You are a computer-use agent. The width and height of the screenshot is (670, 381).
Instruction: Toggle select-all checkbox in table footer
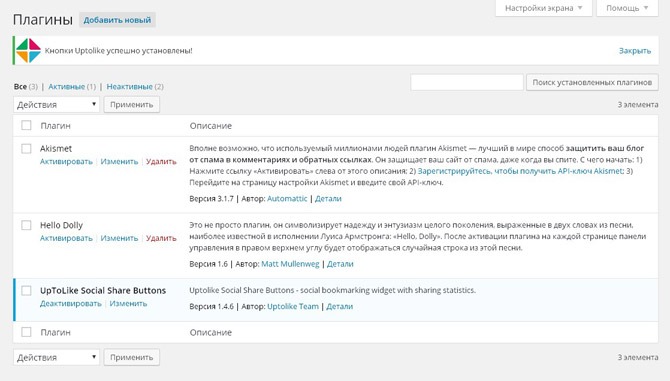[x=26, y=332]
